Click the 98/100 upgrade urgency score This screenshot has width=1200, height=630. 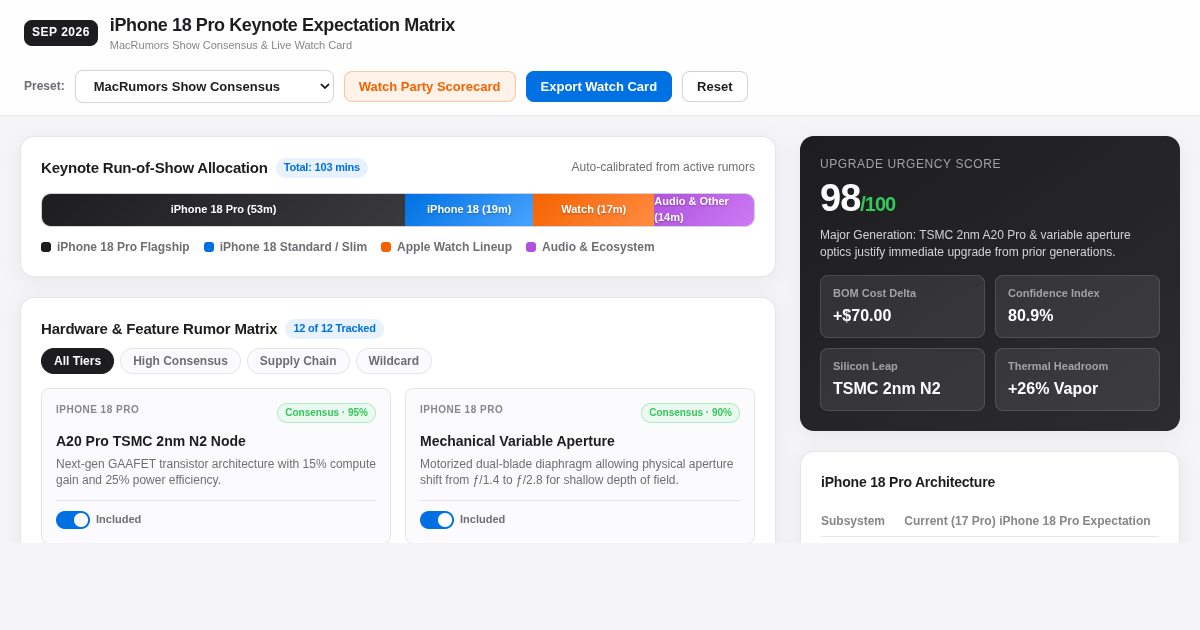(x=858, y=198)
